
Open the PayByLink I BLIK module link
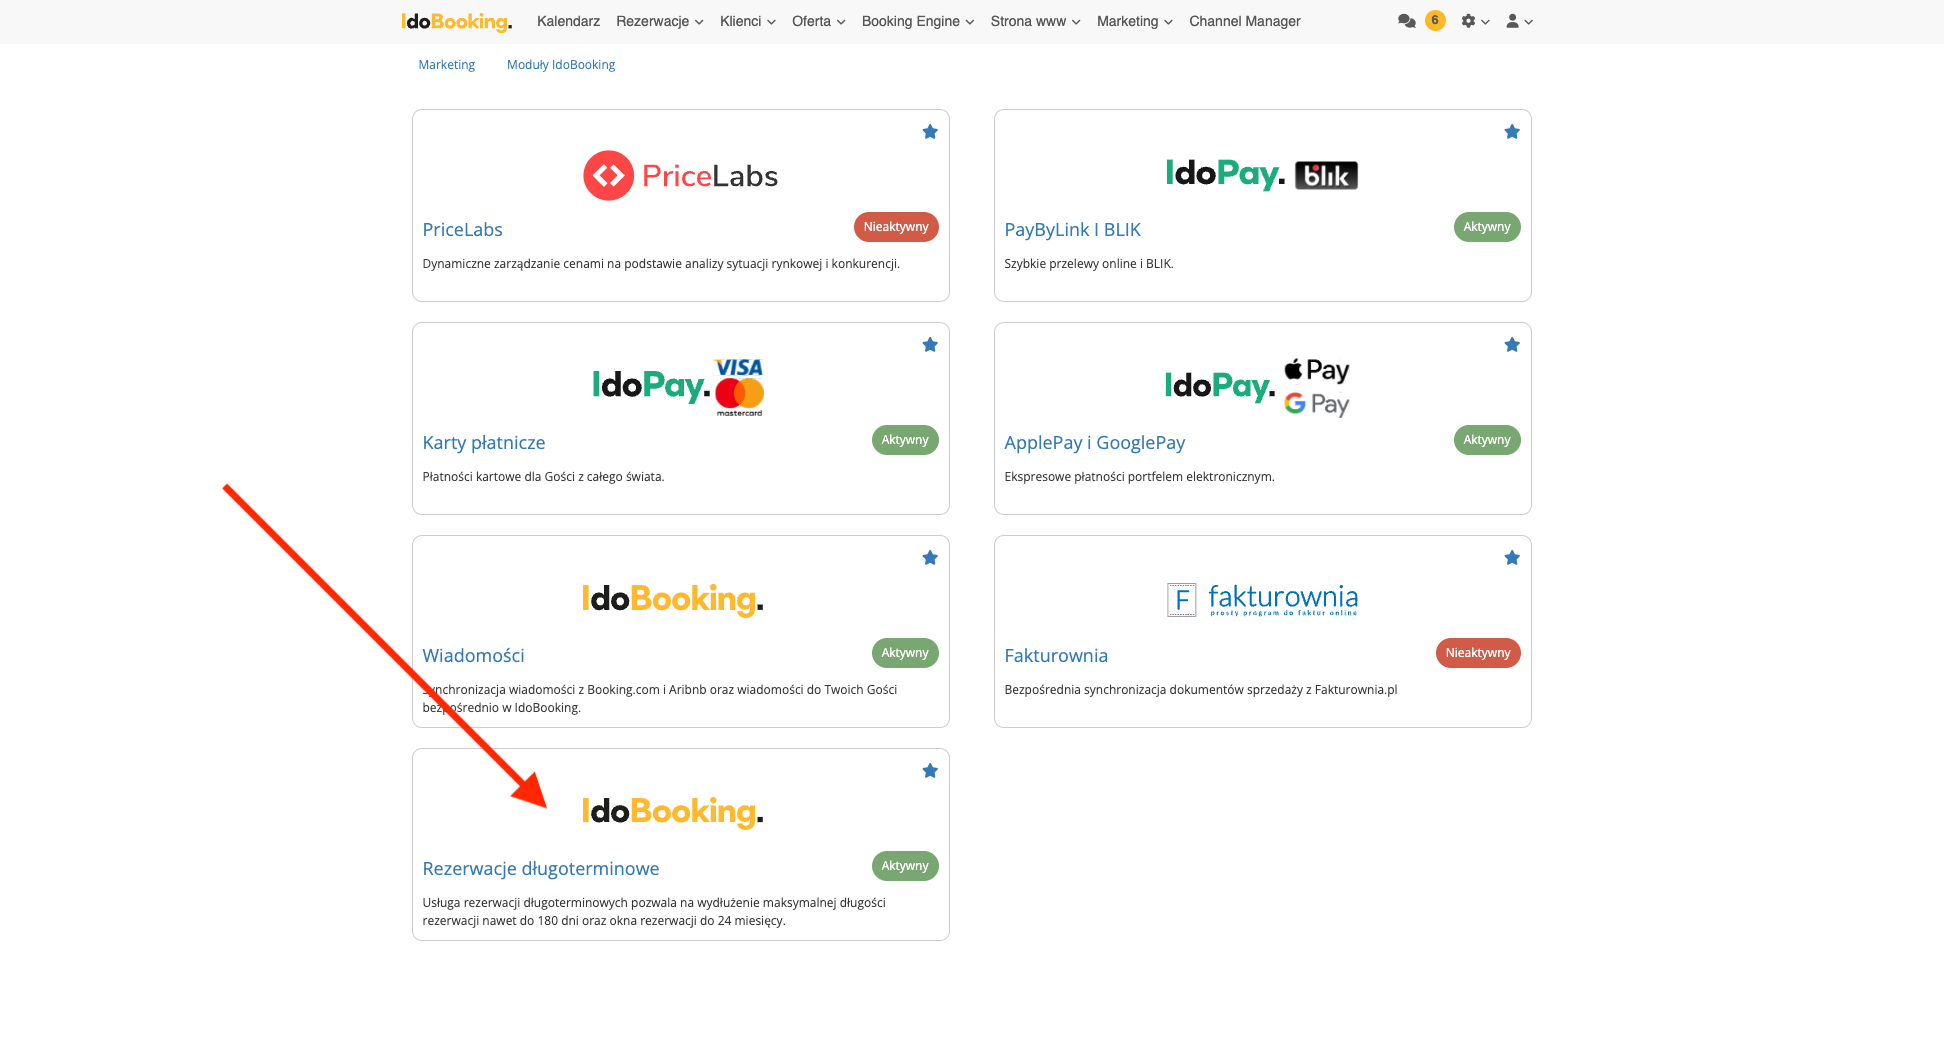coord(1073,230)
